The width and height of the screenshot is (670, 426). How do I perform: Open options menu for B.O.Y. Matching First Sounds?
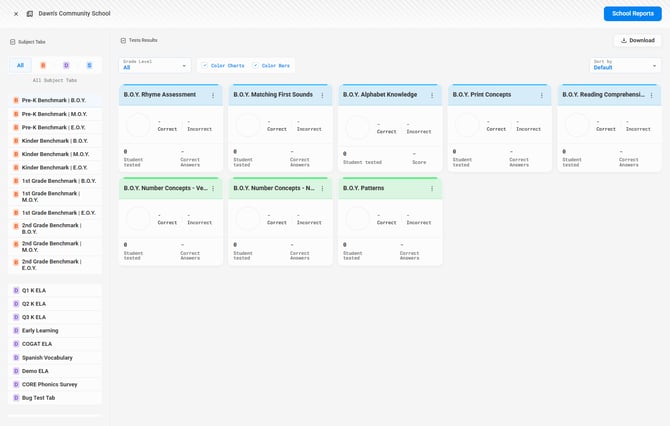322,95
